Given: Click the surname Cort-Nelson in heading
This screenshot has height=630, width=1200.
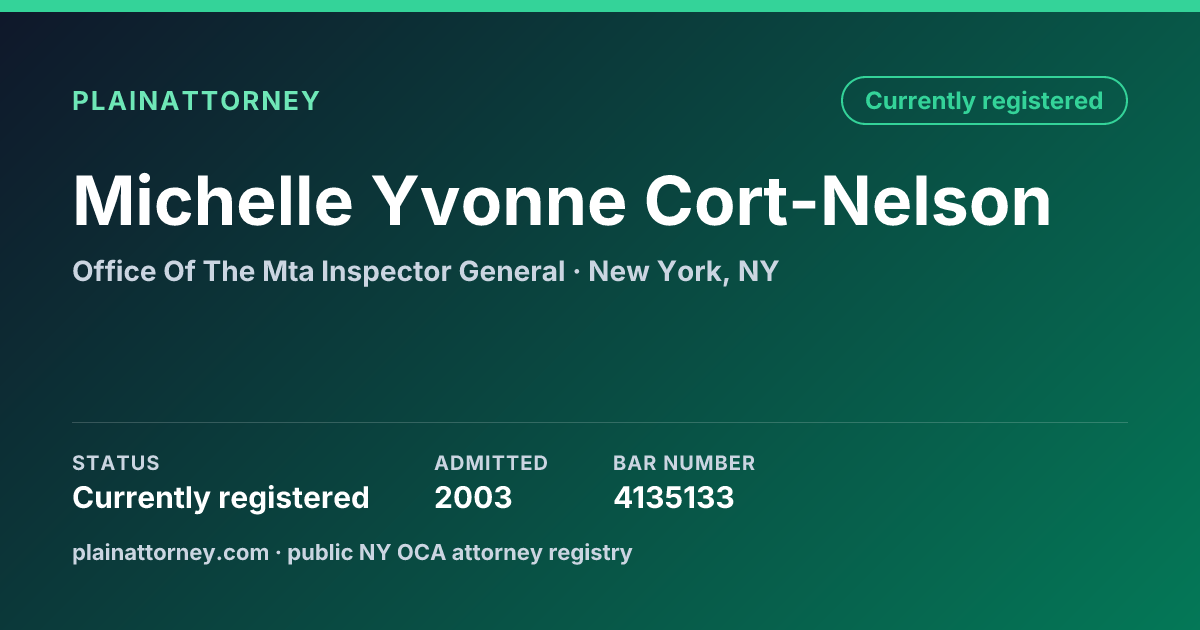Looking at the screenshot, I should coord(848,201).
